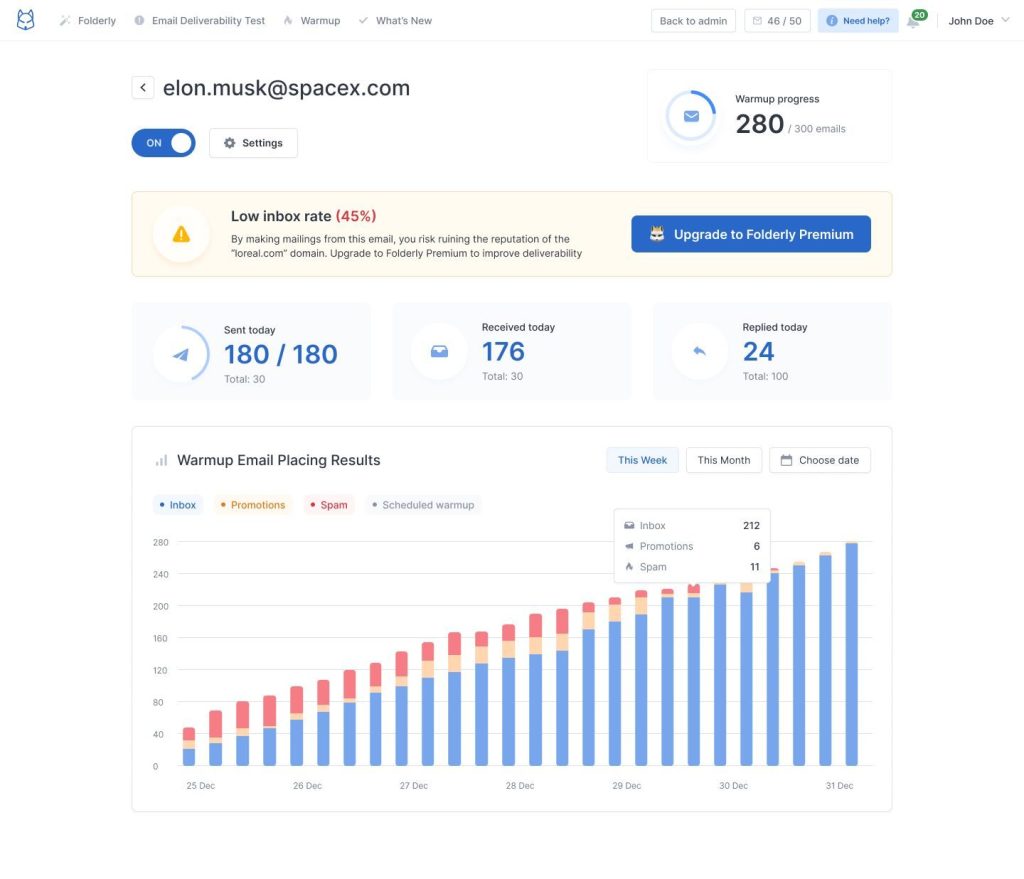Click the Need help? button
Screen dimensions: 1024x879
pyautogui.click(x=858, y=21)
